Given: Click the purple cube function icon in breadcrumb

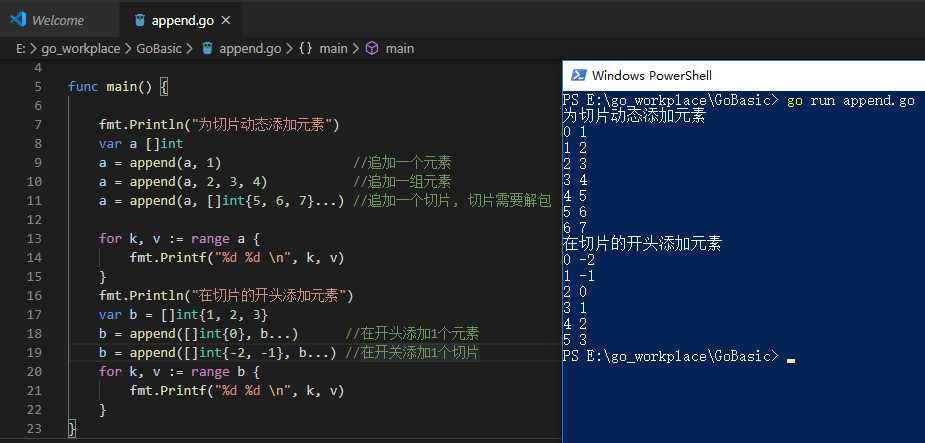Looking at the screenshot, I should (371, 48).
